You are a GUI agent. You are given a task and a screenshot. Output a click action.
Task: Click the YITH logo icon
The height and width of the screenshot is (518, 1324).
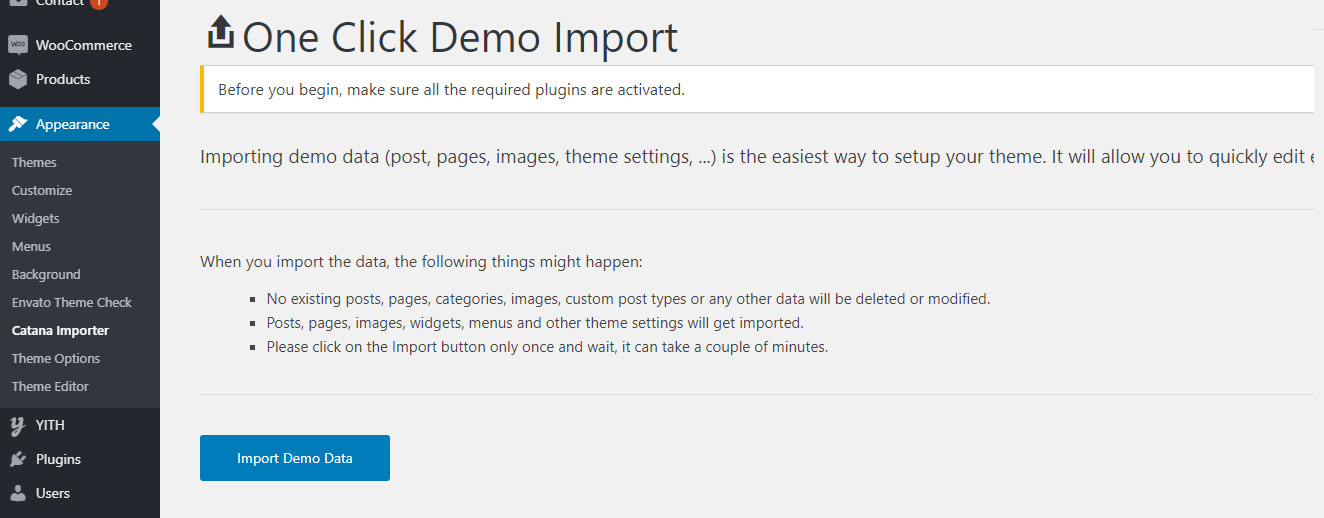tap(18, 425)
